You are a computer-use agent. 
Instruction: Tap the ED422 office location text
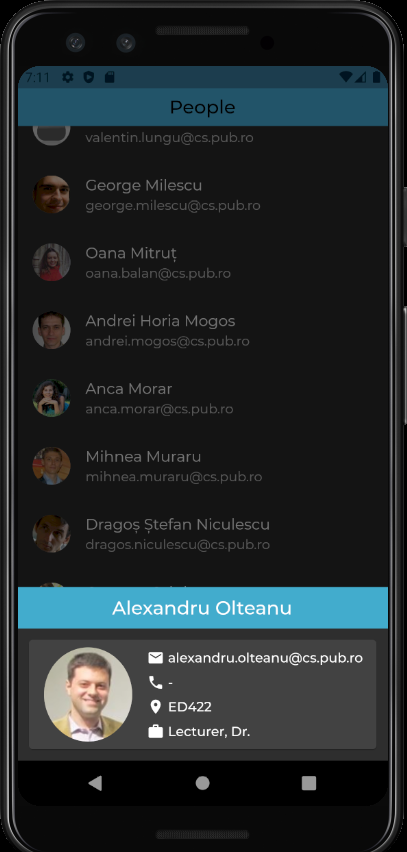[x=190, y=707]
